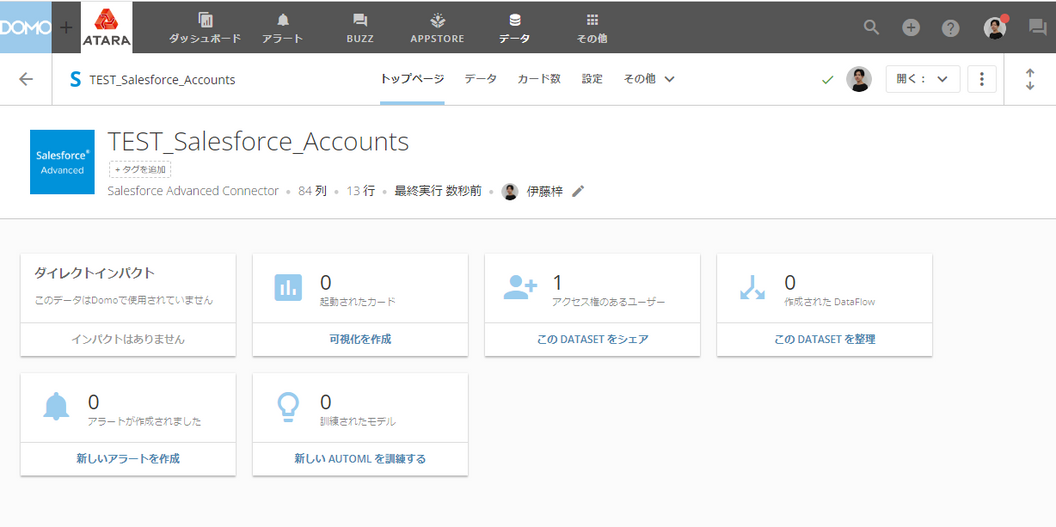Open the アラート bell navigation item
The height and width of the screenshot is (527, 1056).
(x=283, y=28)
